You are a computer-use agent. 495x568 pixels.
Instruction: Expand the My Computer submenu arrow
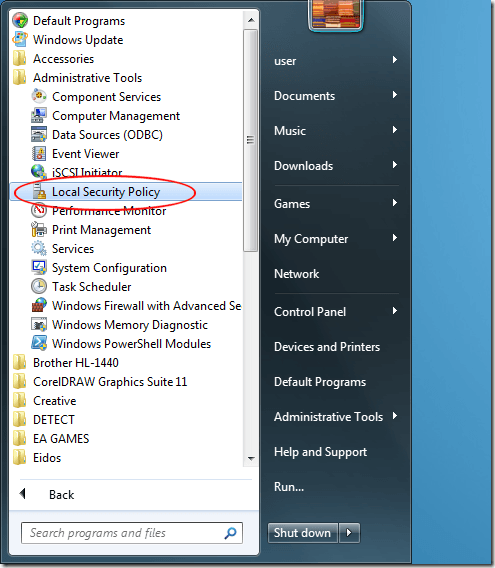click(395, 238)
